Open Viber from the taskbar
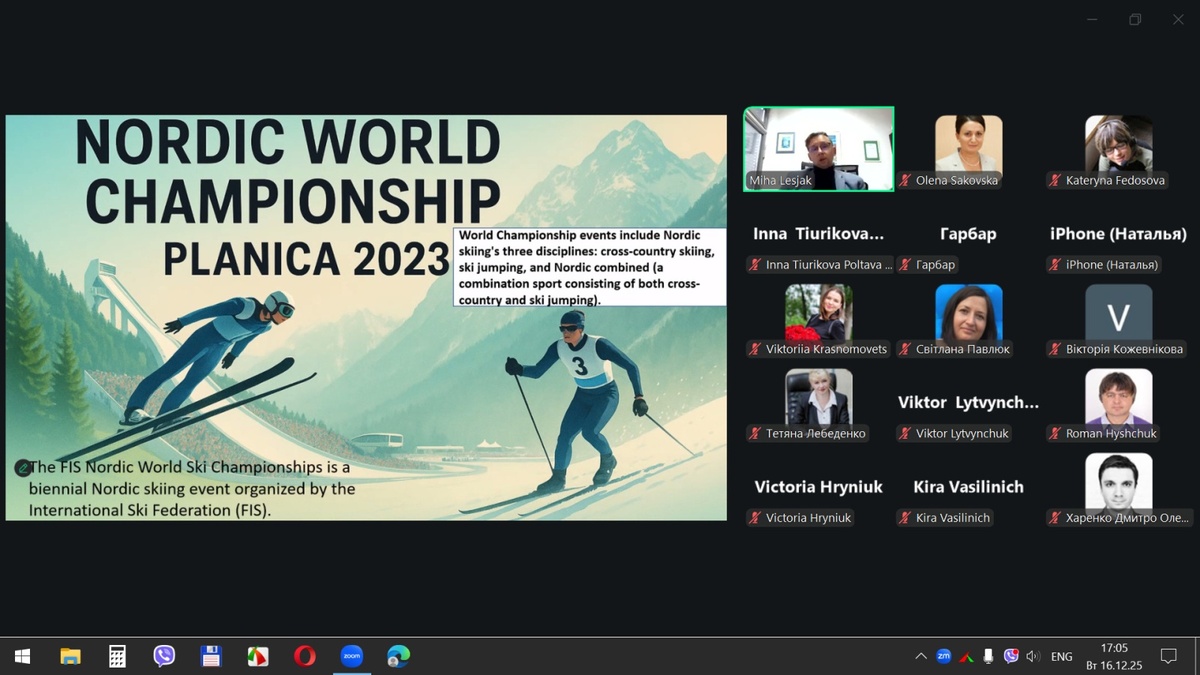1200x675 pixels. tap(164, 656)
